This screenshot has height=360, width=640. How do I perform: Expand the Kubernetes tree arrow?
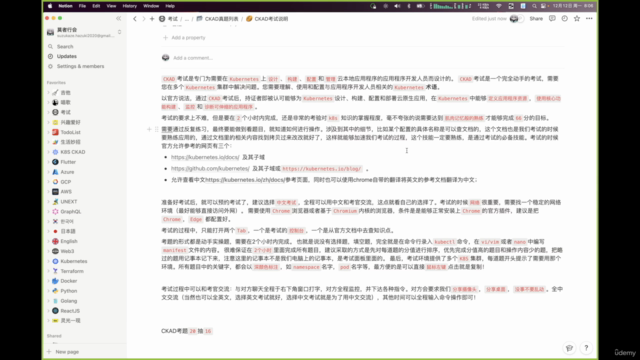click(49, 261)
